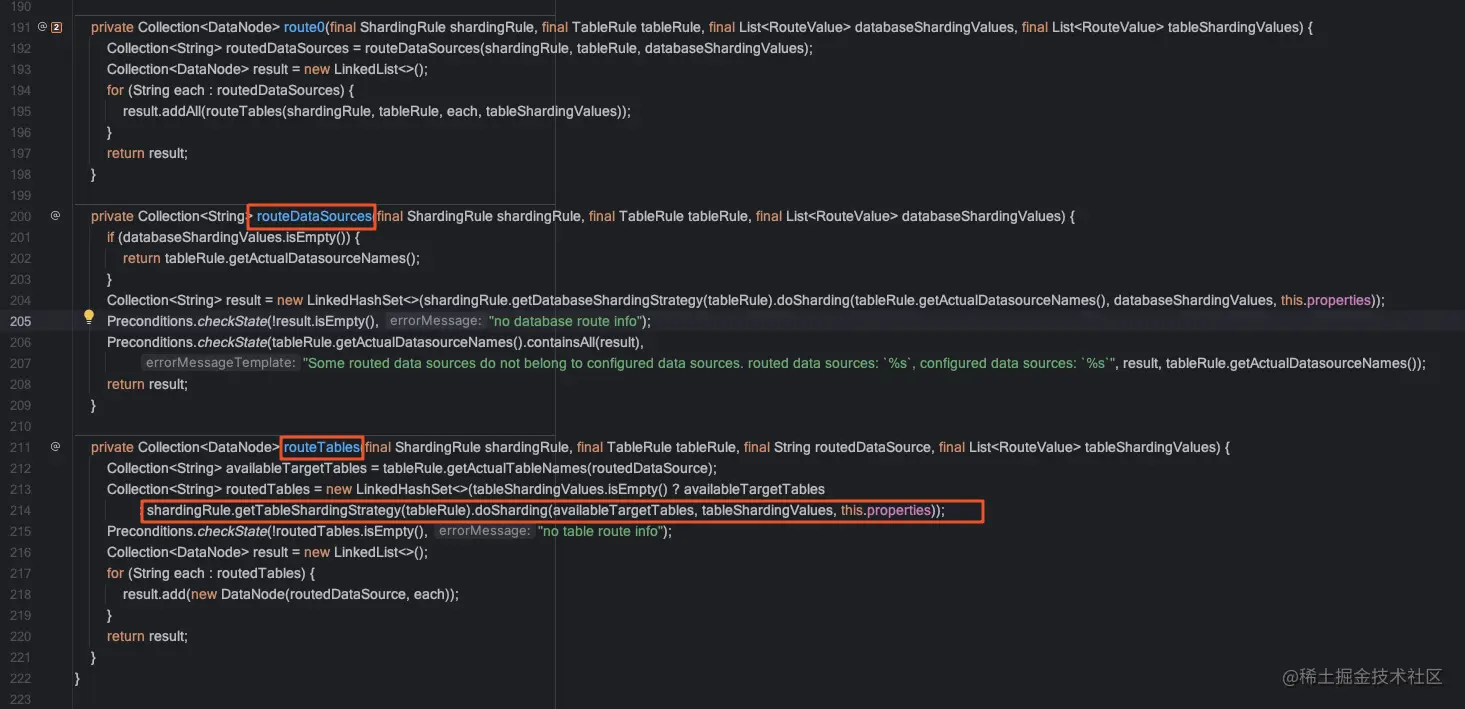Click the errorMessageTemplate: inlay hint
Screen dimensions: 1465x709
coord(220,363)
